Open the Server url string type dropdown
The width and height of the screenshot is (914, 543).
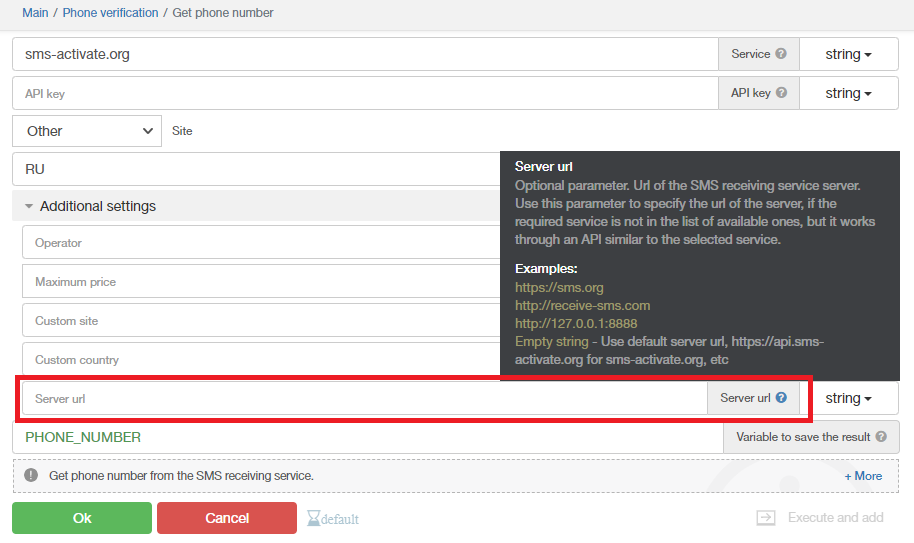click(x=848, y=399)
